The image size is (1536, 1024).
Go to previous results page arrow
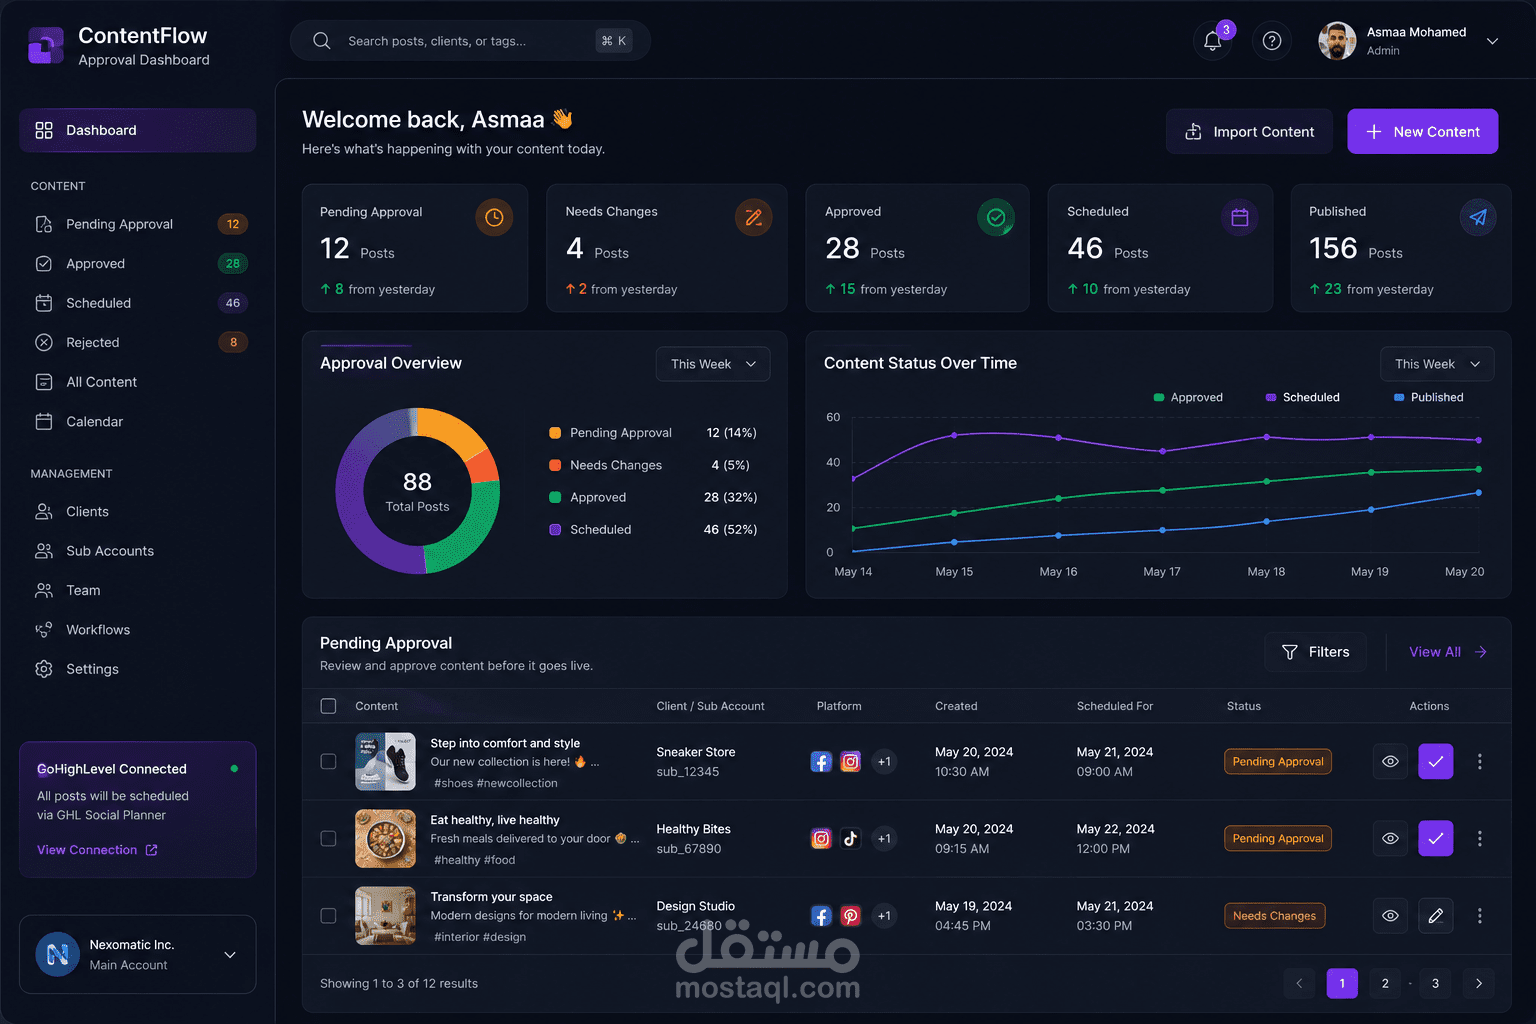click(x=1299, y=983)
